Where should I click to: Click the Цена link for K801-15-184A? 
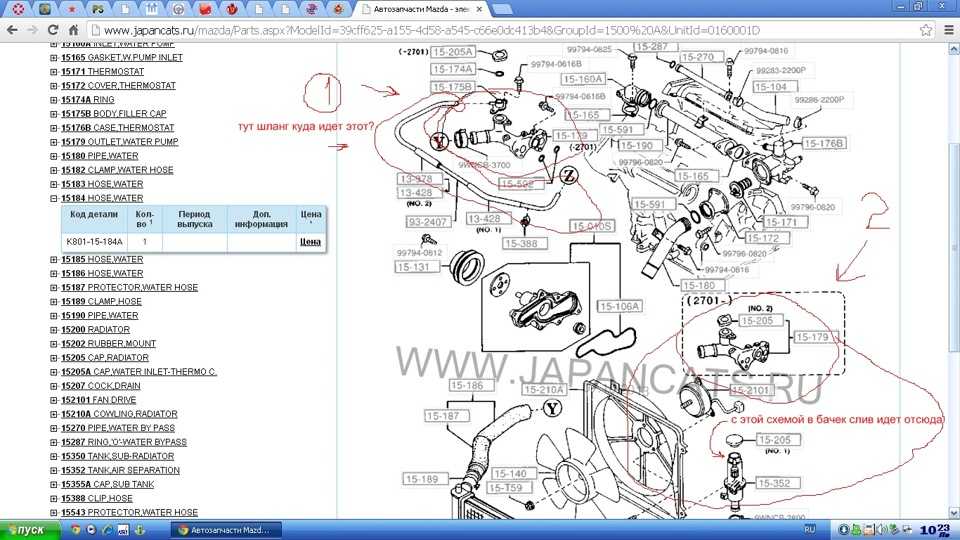tap(310, 242)
